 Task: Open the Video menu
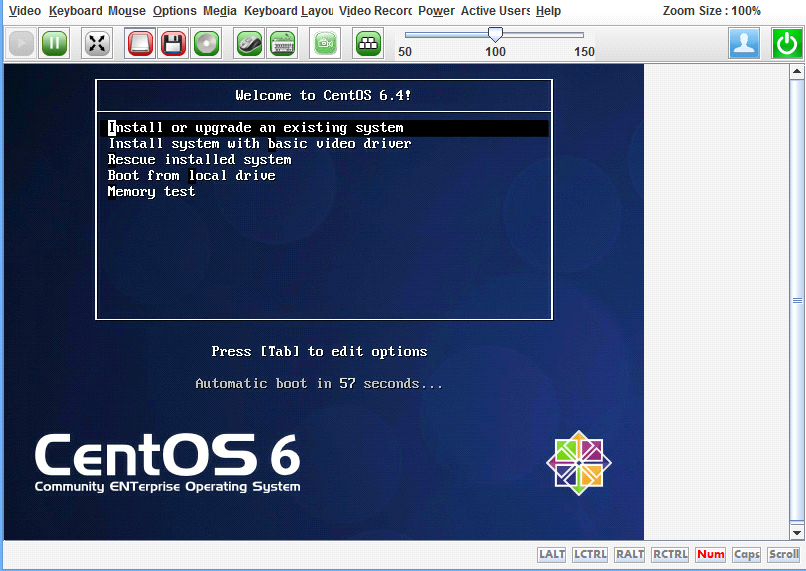click(25, 11)
